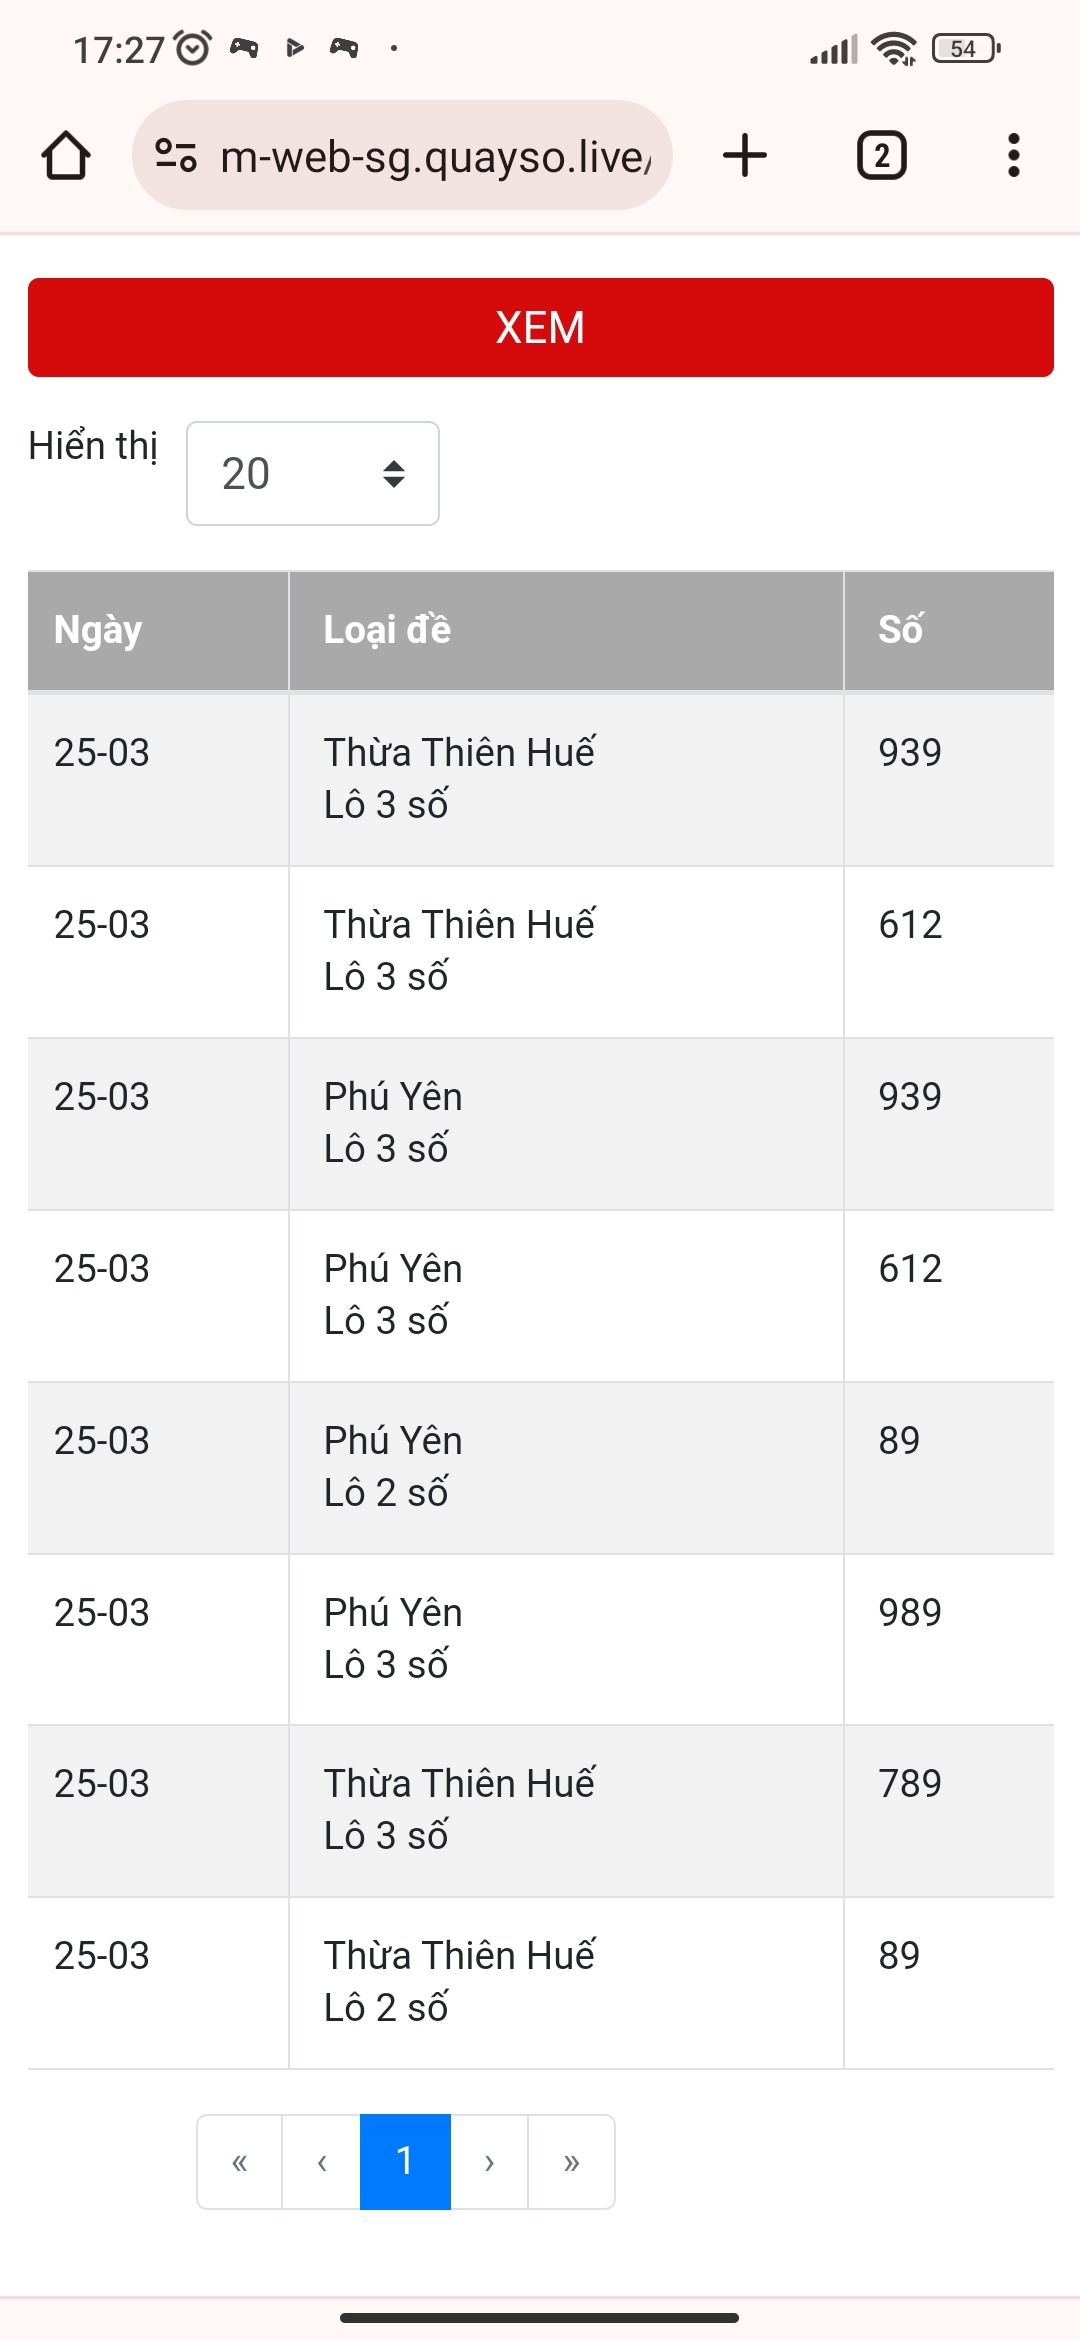Click the Loại đề column header
The image size is (1080, 2340).
566,631
